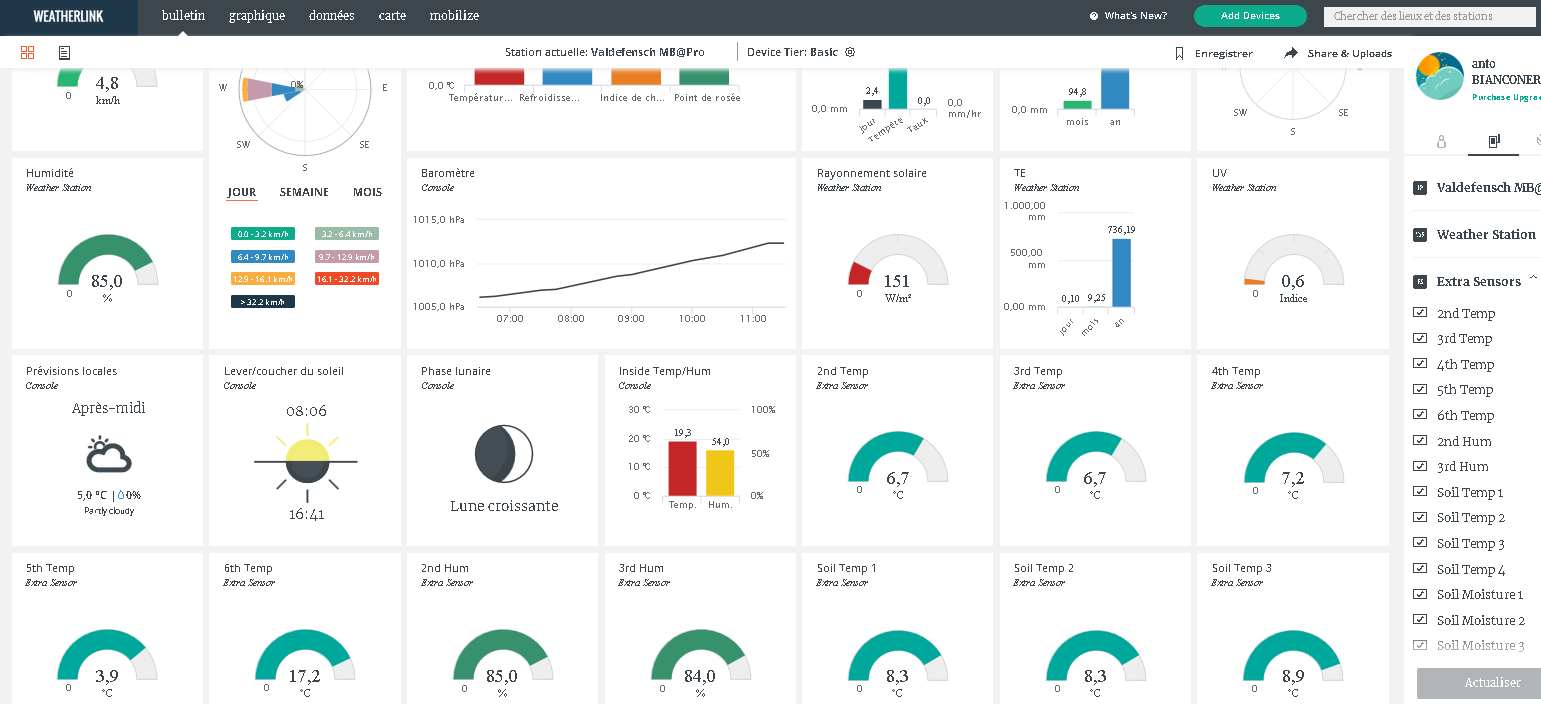Uncheck the 3rd Temp sensor checkbox
The width and height of the screenshot is (1541, 704).
1420,338
